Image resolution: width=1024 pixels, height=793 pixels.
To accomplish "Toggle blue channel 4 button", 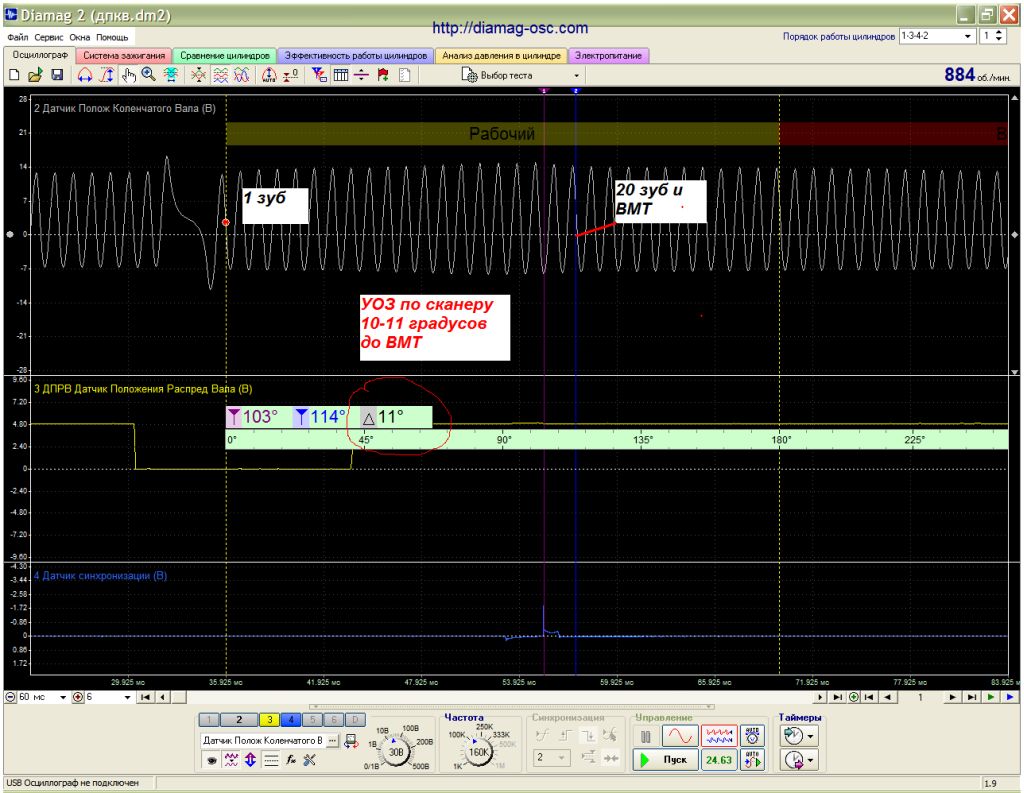I will tap(291, 720).
